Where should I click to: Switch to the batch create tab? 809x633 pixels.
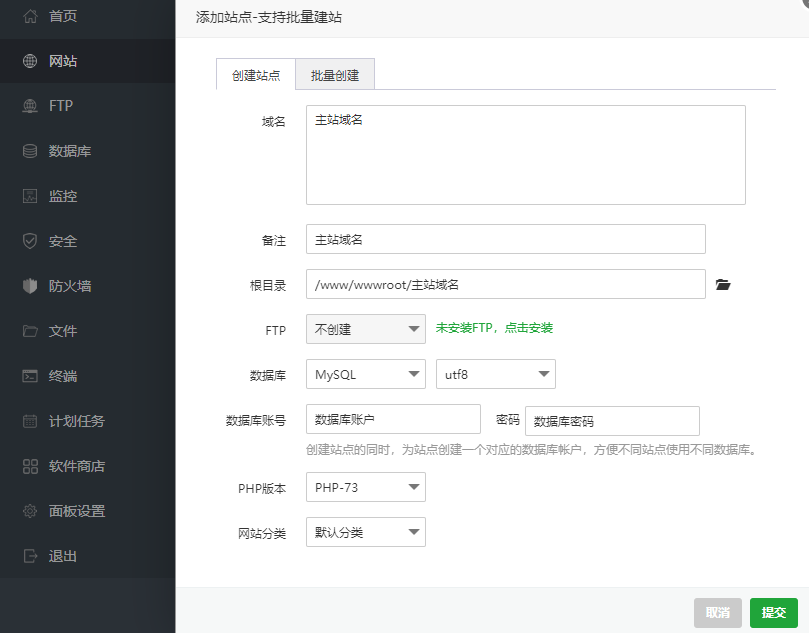(335, 75)
